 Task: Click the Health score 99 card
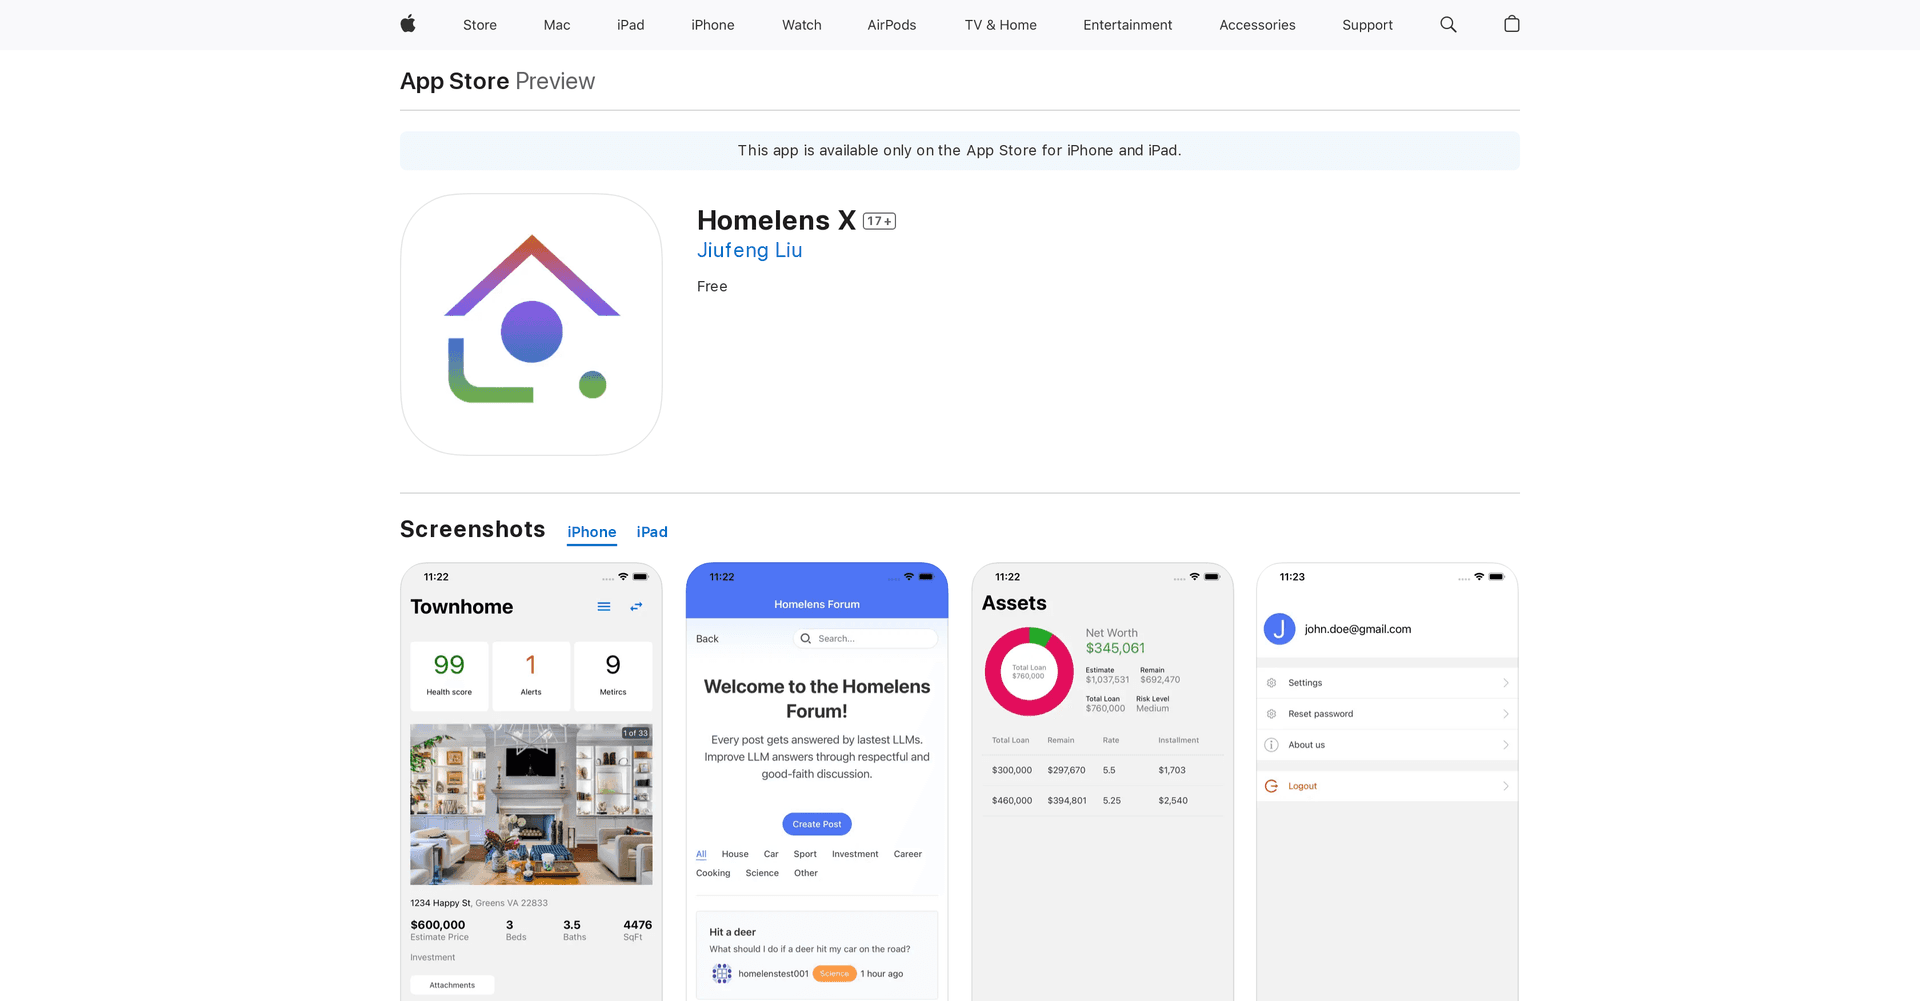pos(449,675)
